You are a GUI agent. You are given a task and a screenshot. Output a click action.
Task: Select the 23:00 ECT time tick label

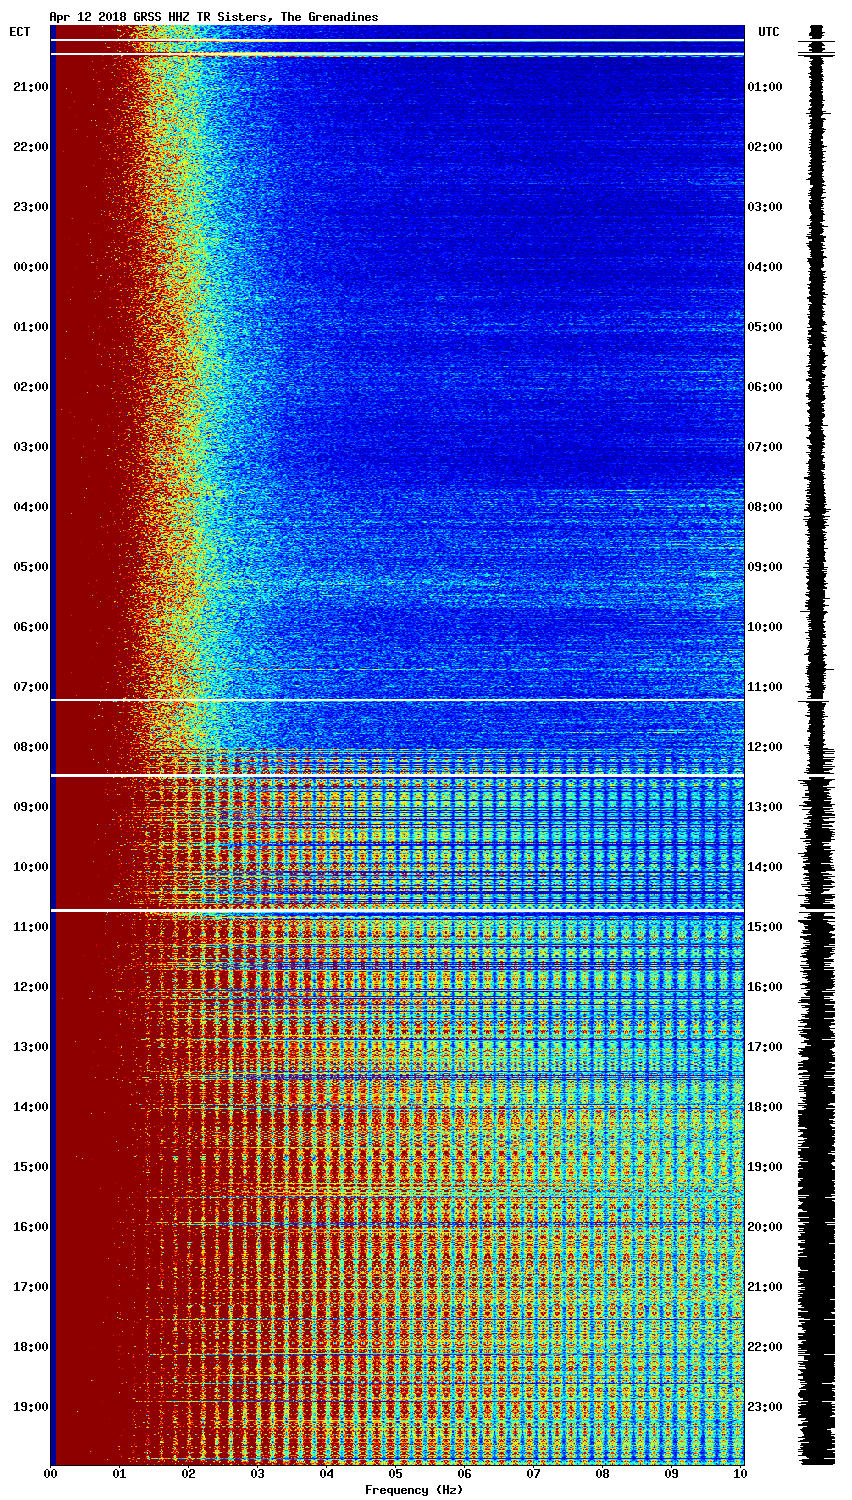[x=30, y=207]
